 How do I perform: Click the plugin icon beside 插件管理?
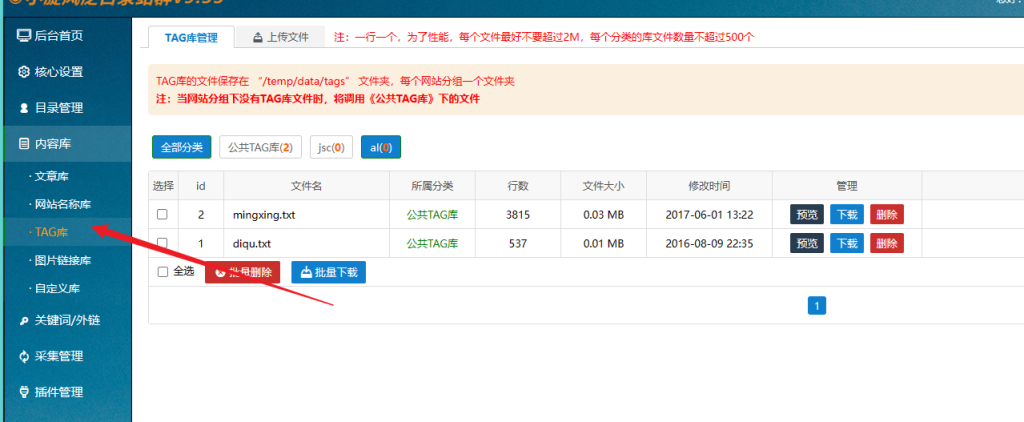point(24,392)
